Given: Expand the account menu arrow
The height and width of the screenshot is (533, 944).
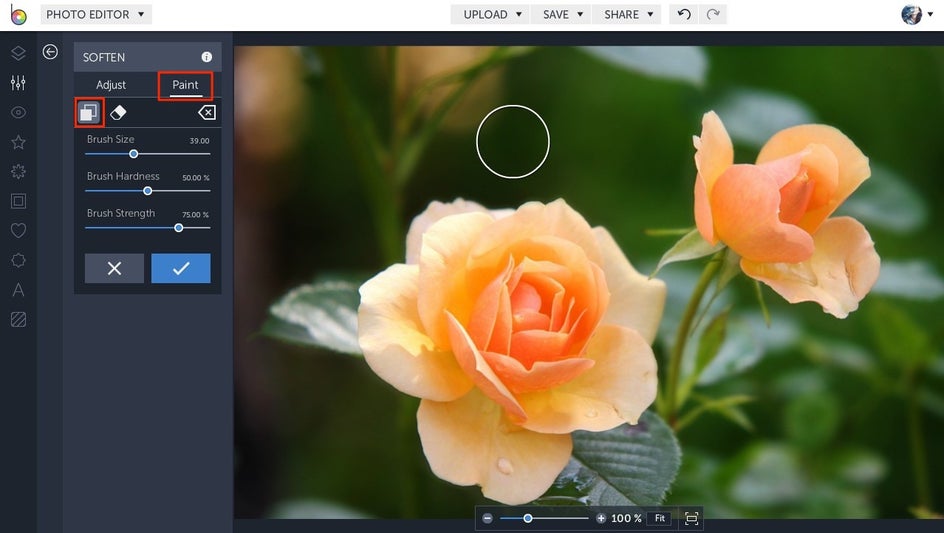Looking at the screenshot, I should coord(930,14).
